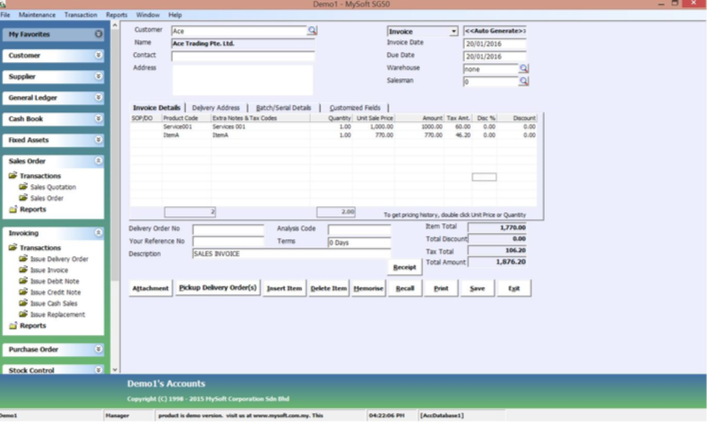Click the Customer input field

click(239, 31)
